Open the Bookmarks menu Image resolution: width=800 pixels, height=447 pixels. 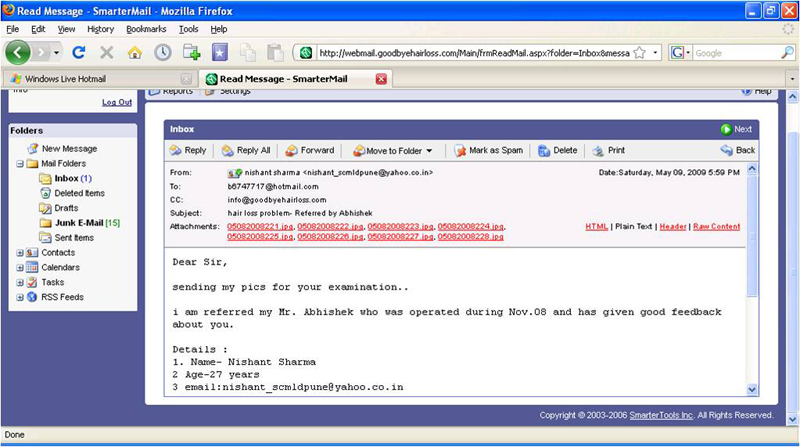[146, 29]
